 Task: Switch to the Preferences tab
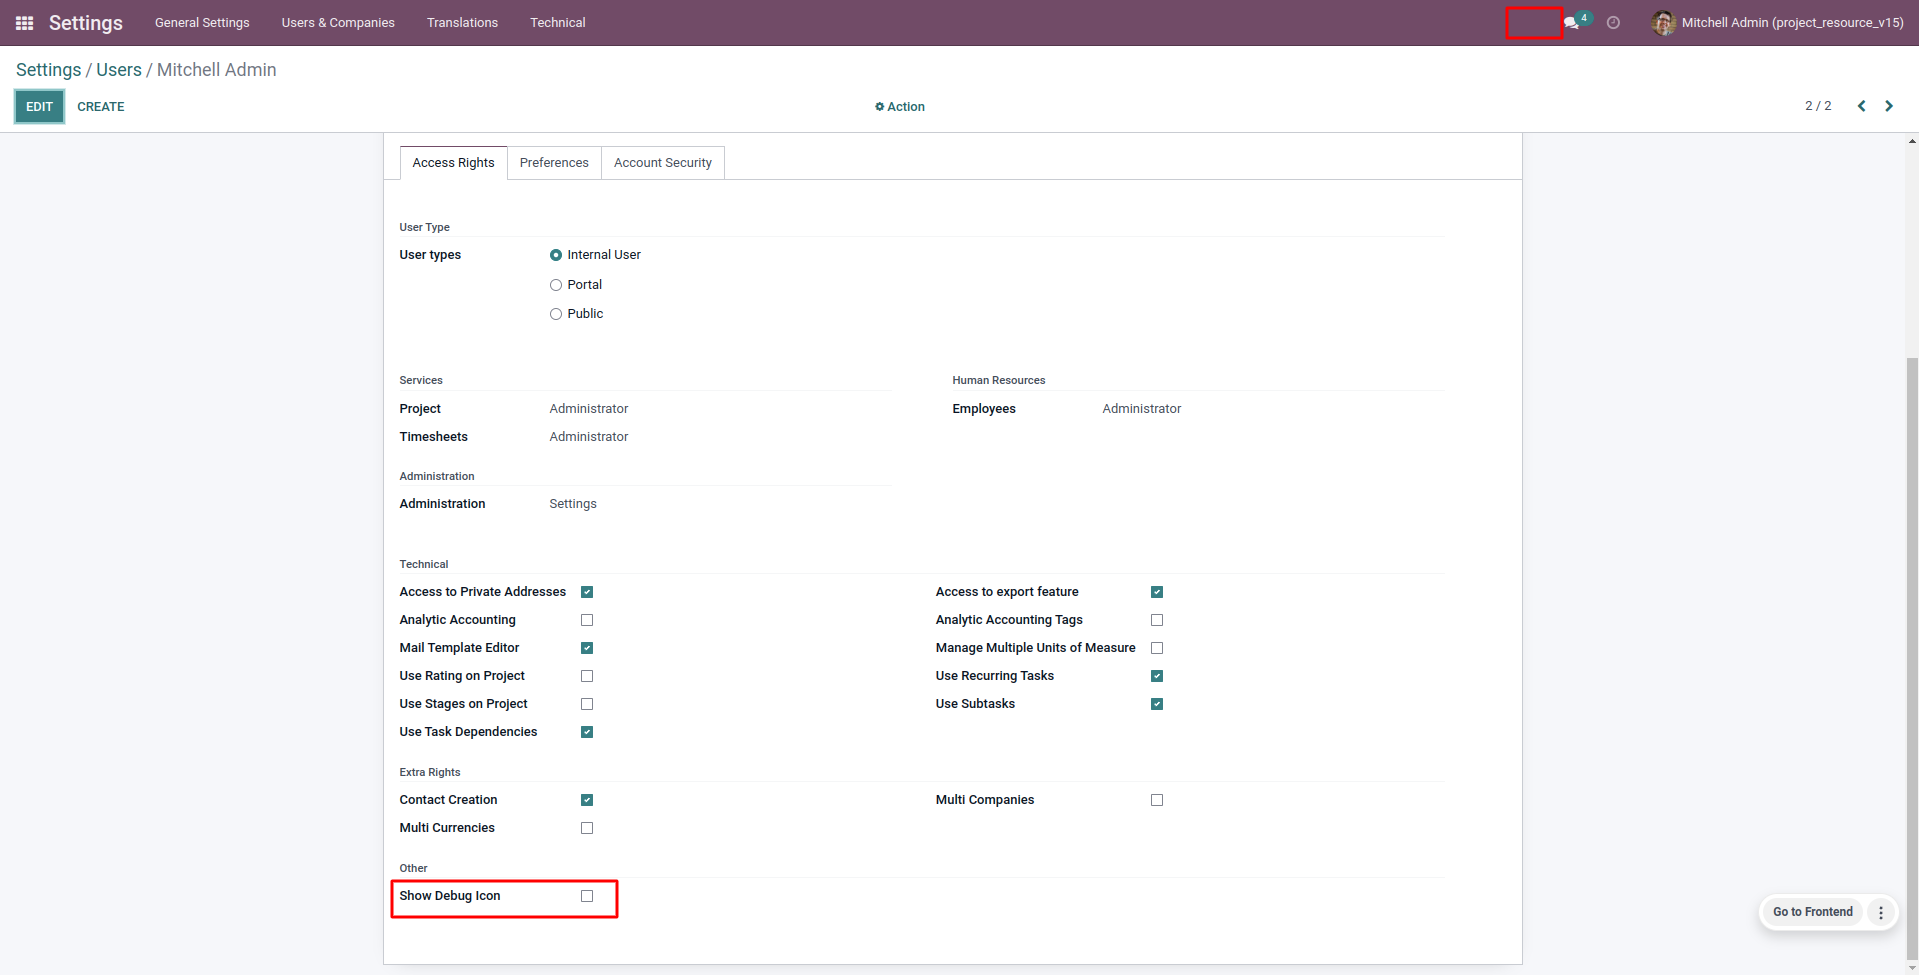(x=554, y=163)
